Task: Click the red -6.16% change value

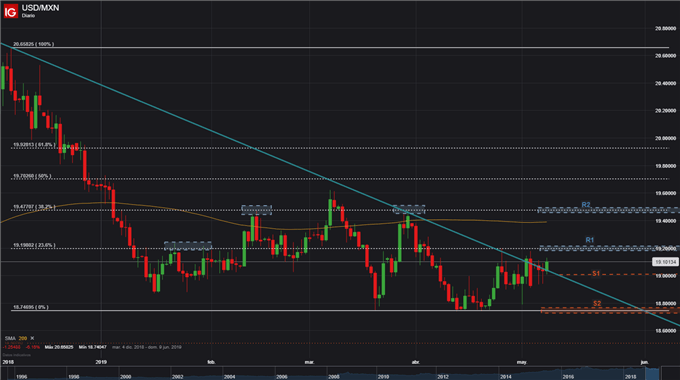Action: click(33, 347)
